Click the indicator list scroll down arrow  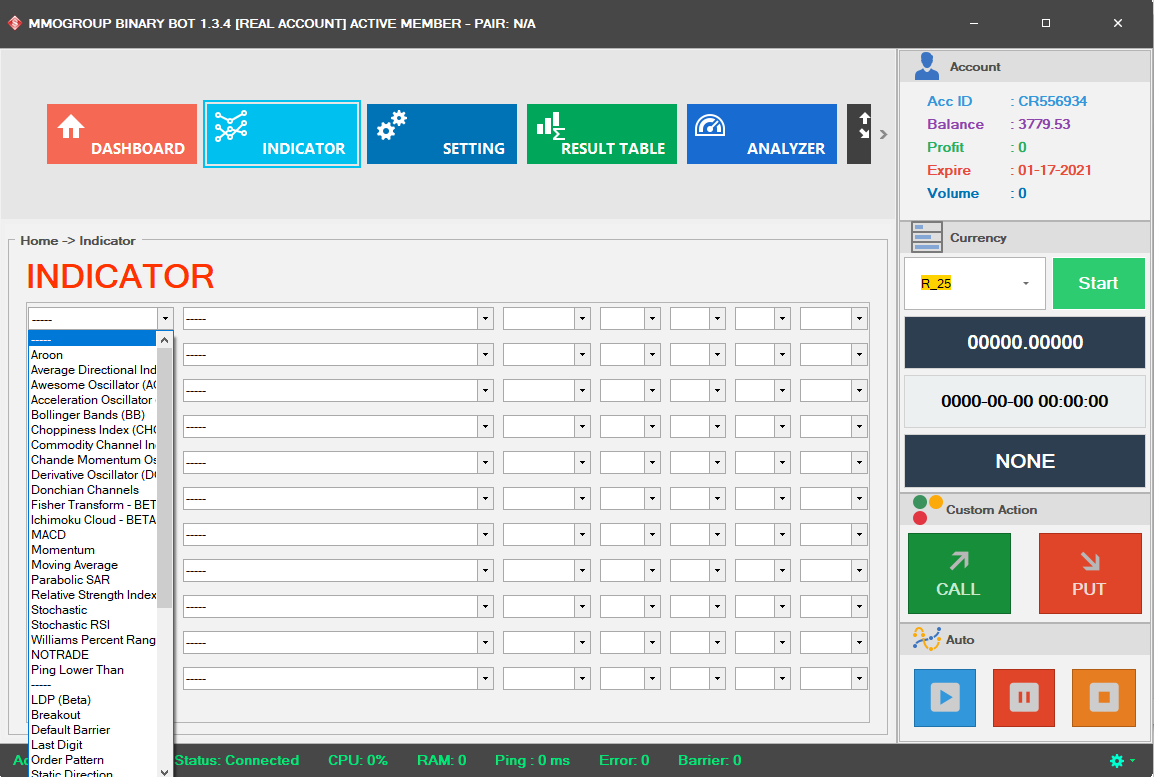165,771
